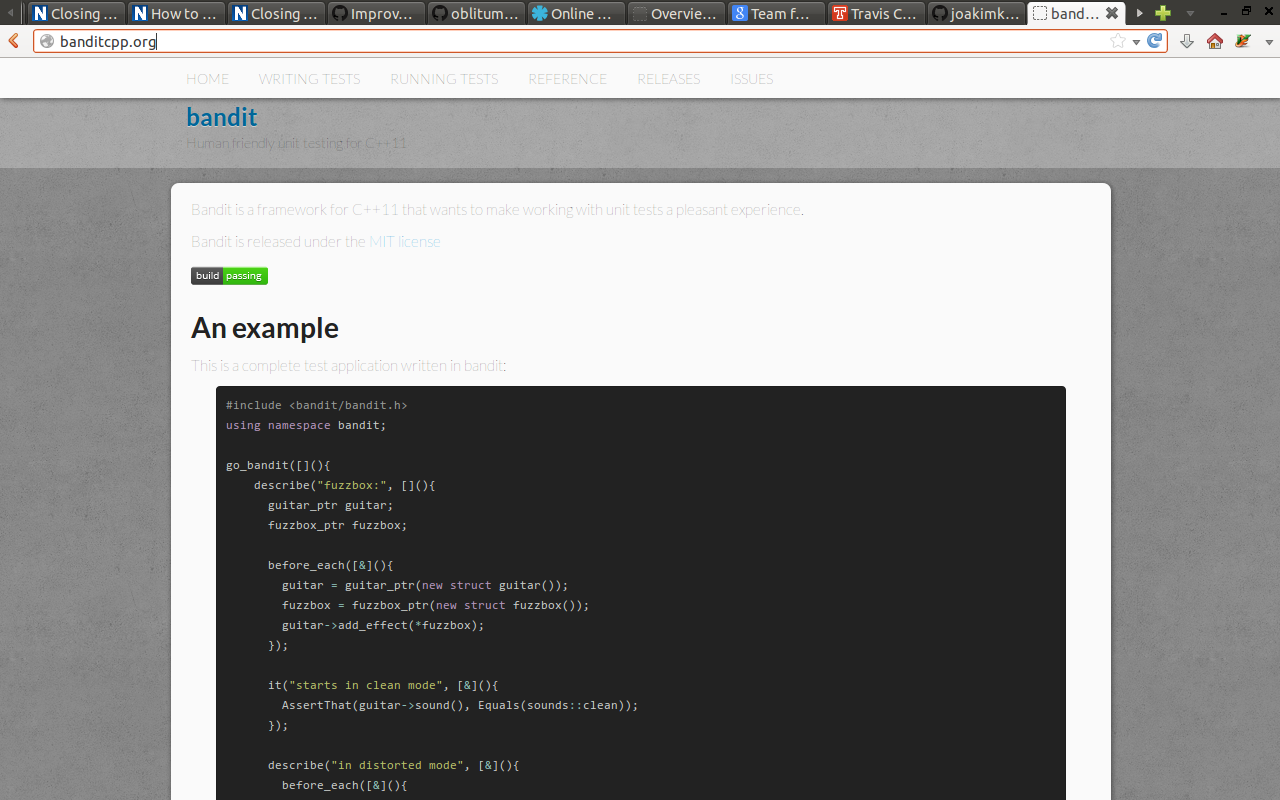Image resolution: width=1280 pixels, height=800 pixels.
Task: Open the MIT license link
Action: (405, 241)
